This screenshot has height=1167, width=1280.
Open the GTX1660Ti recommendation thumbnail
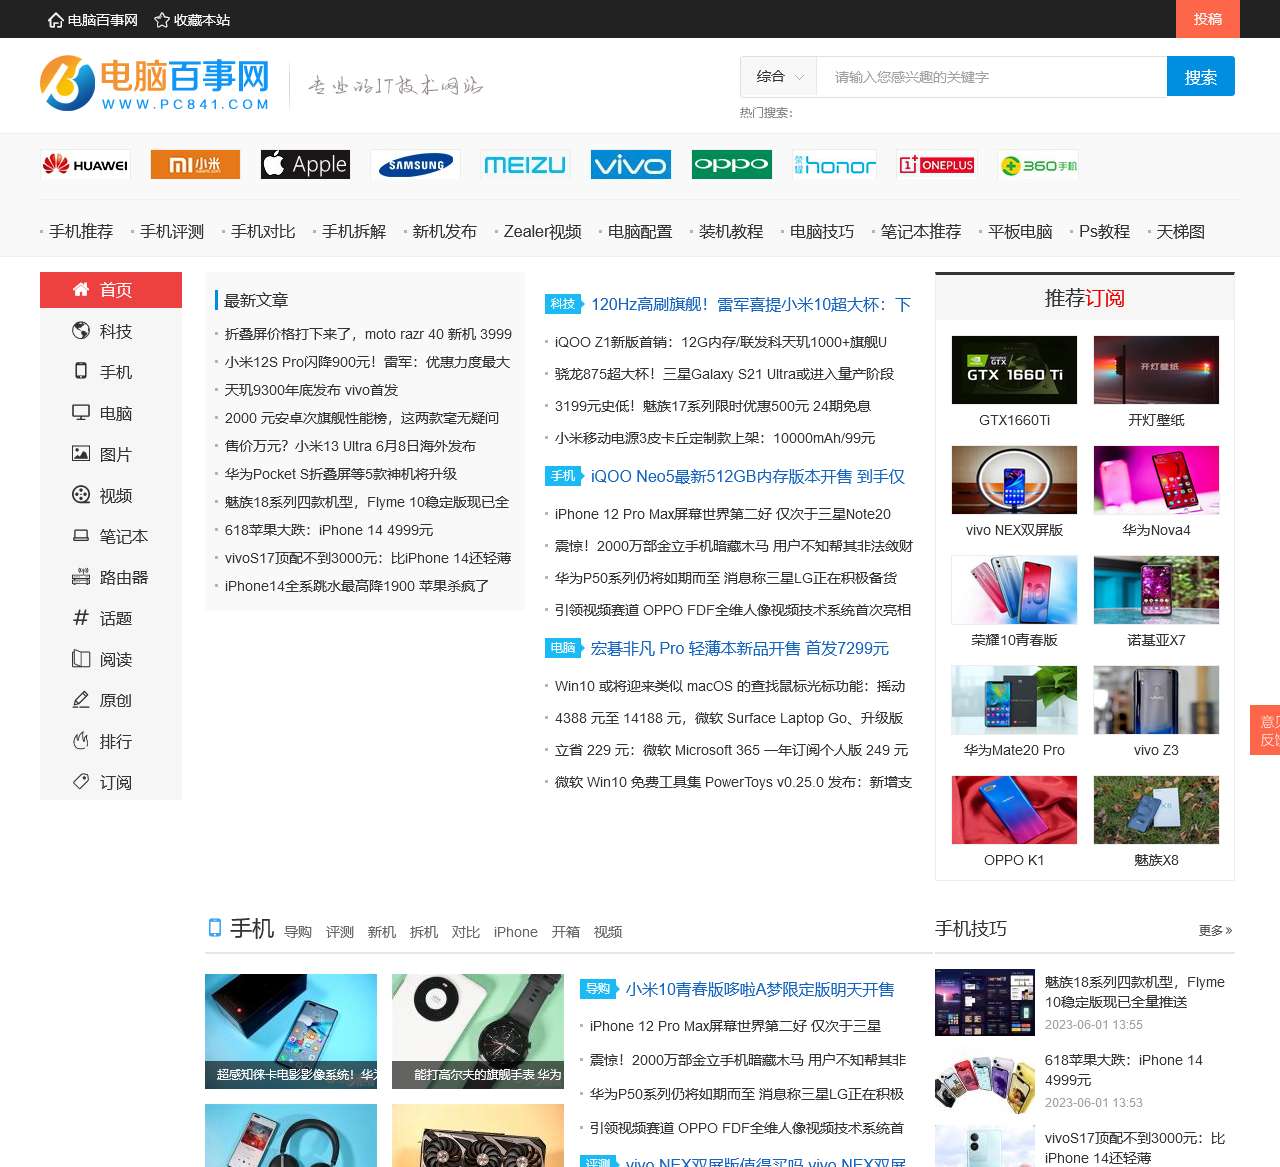pos(1014,370)
